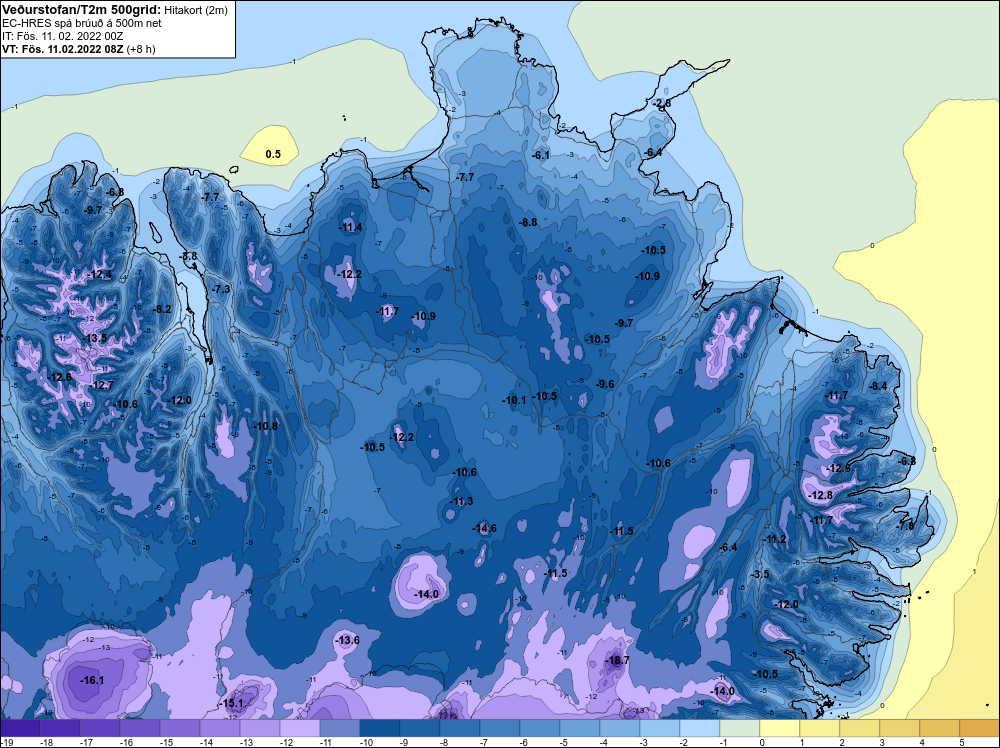Select the "(+8 h)" forecast offset text
The image size is (1000, 748).
point(141,49)
